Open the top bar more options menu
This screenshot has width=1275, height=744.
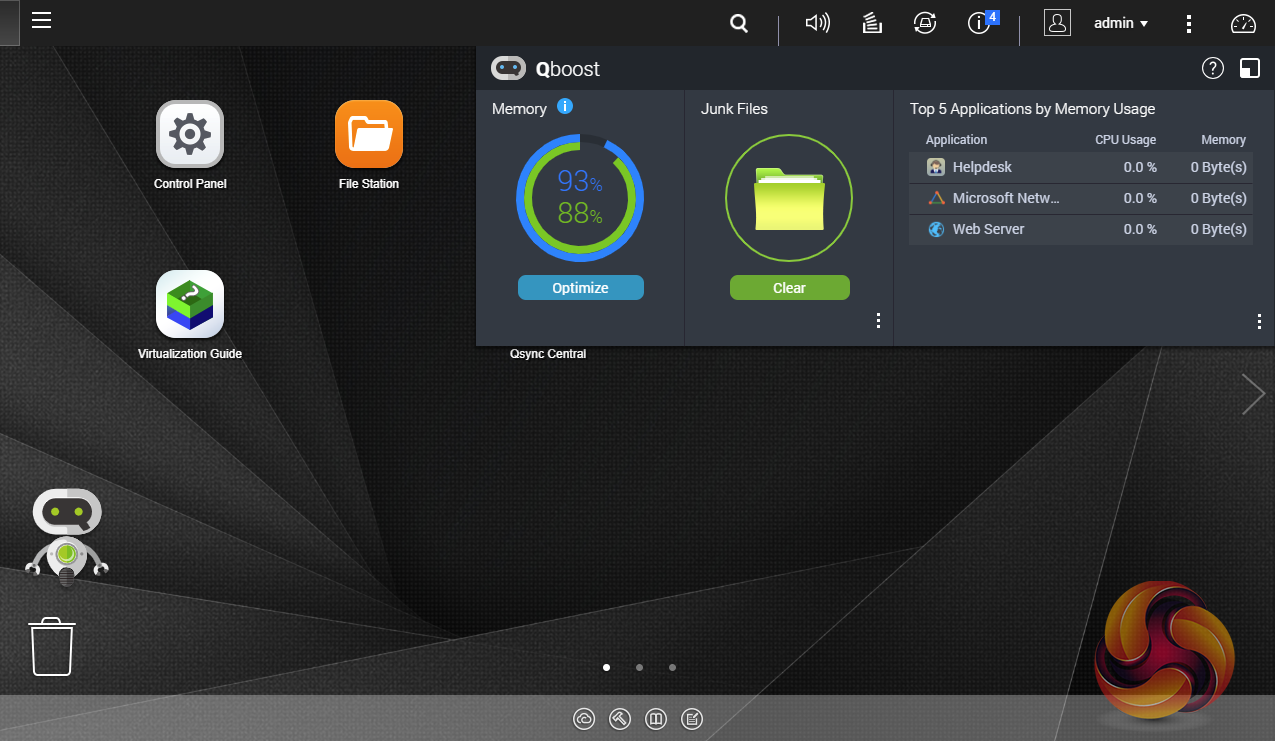1188,23
